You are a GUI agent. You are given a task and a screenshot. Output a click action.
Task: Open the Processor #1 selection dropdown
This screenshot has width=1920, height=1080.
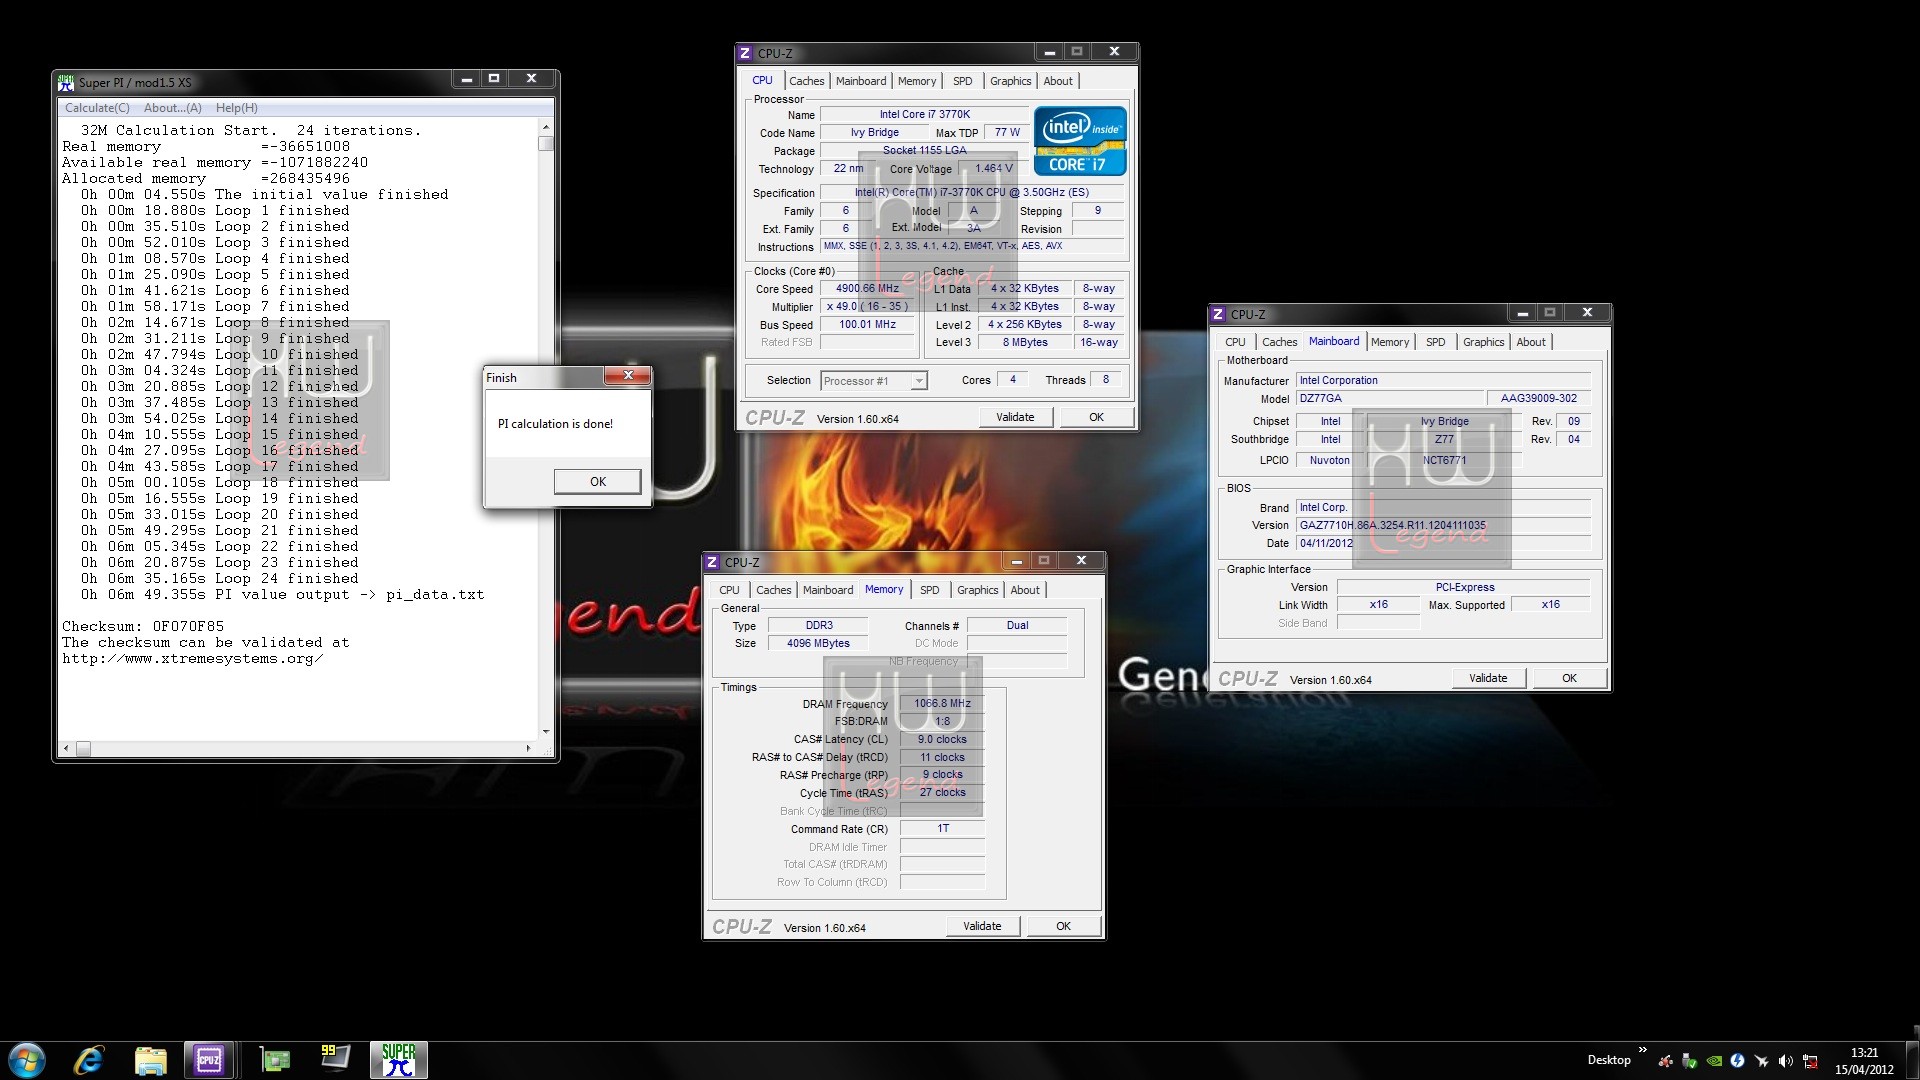point(874,381)
